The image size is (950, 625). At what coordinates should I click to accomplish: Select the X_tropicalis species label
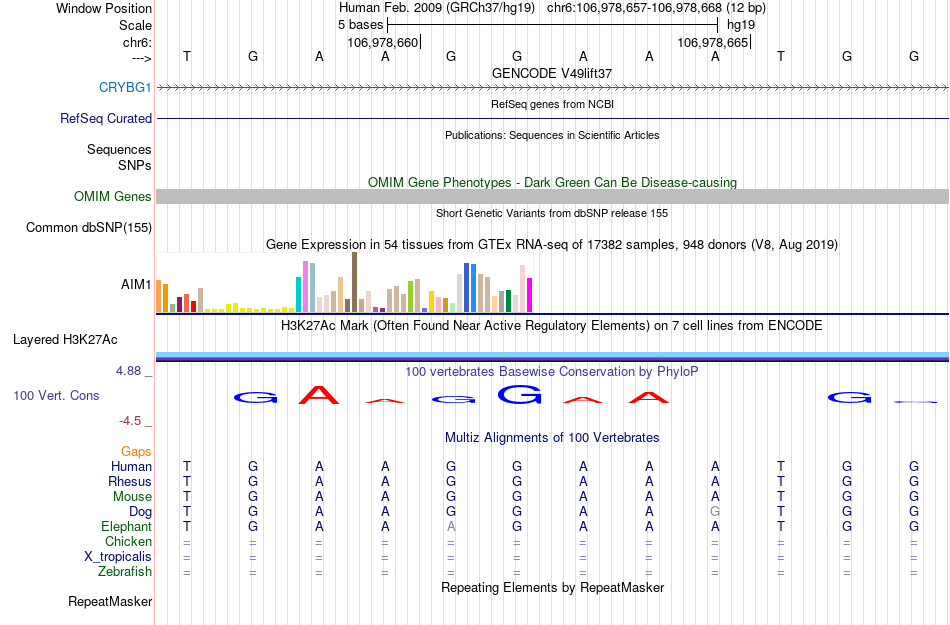118,556
